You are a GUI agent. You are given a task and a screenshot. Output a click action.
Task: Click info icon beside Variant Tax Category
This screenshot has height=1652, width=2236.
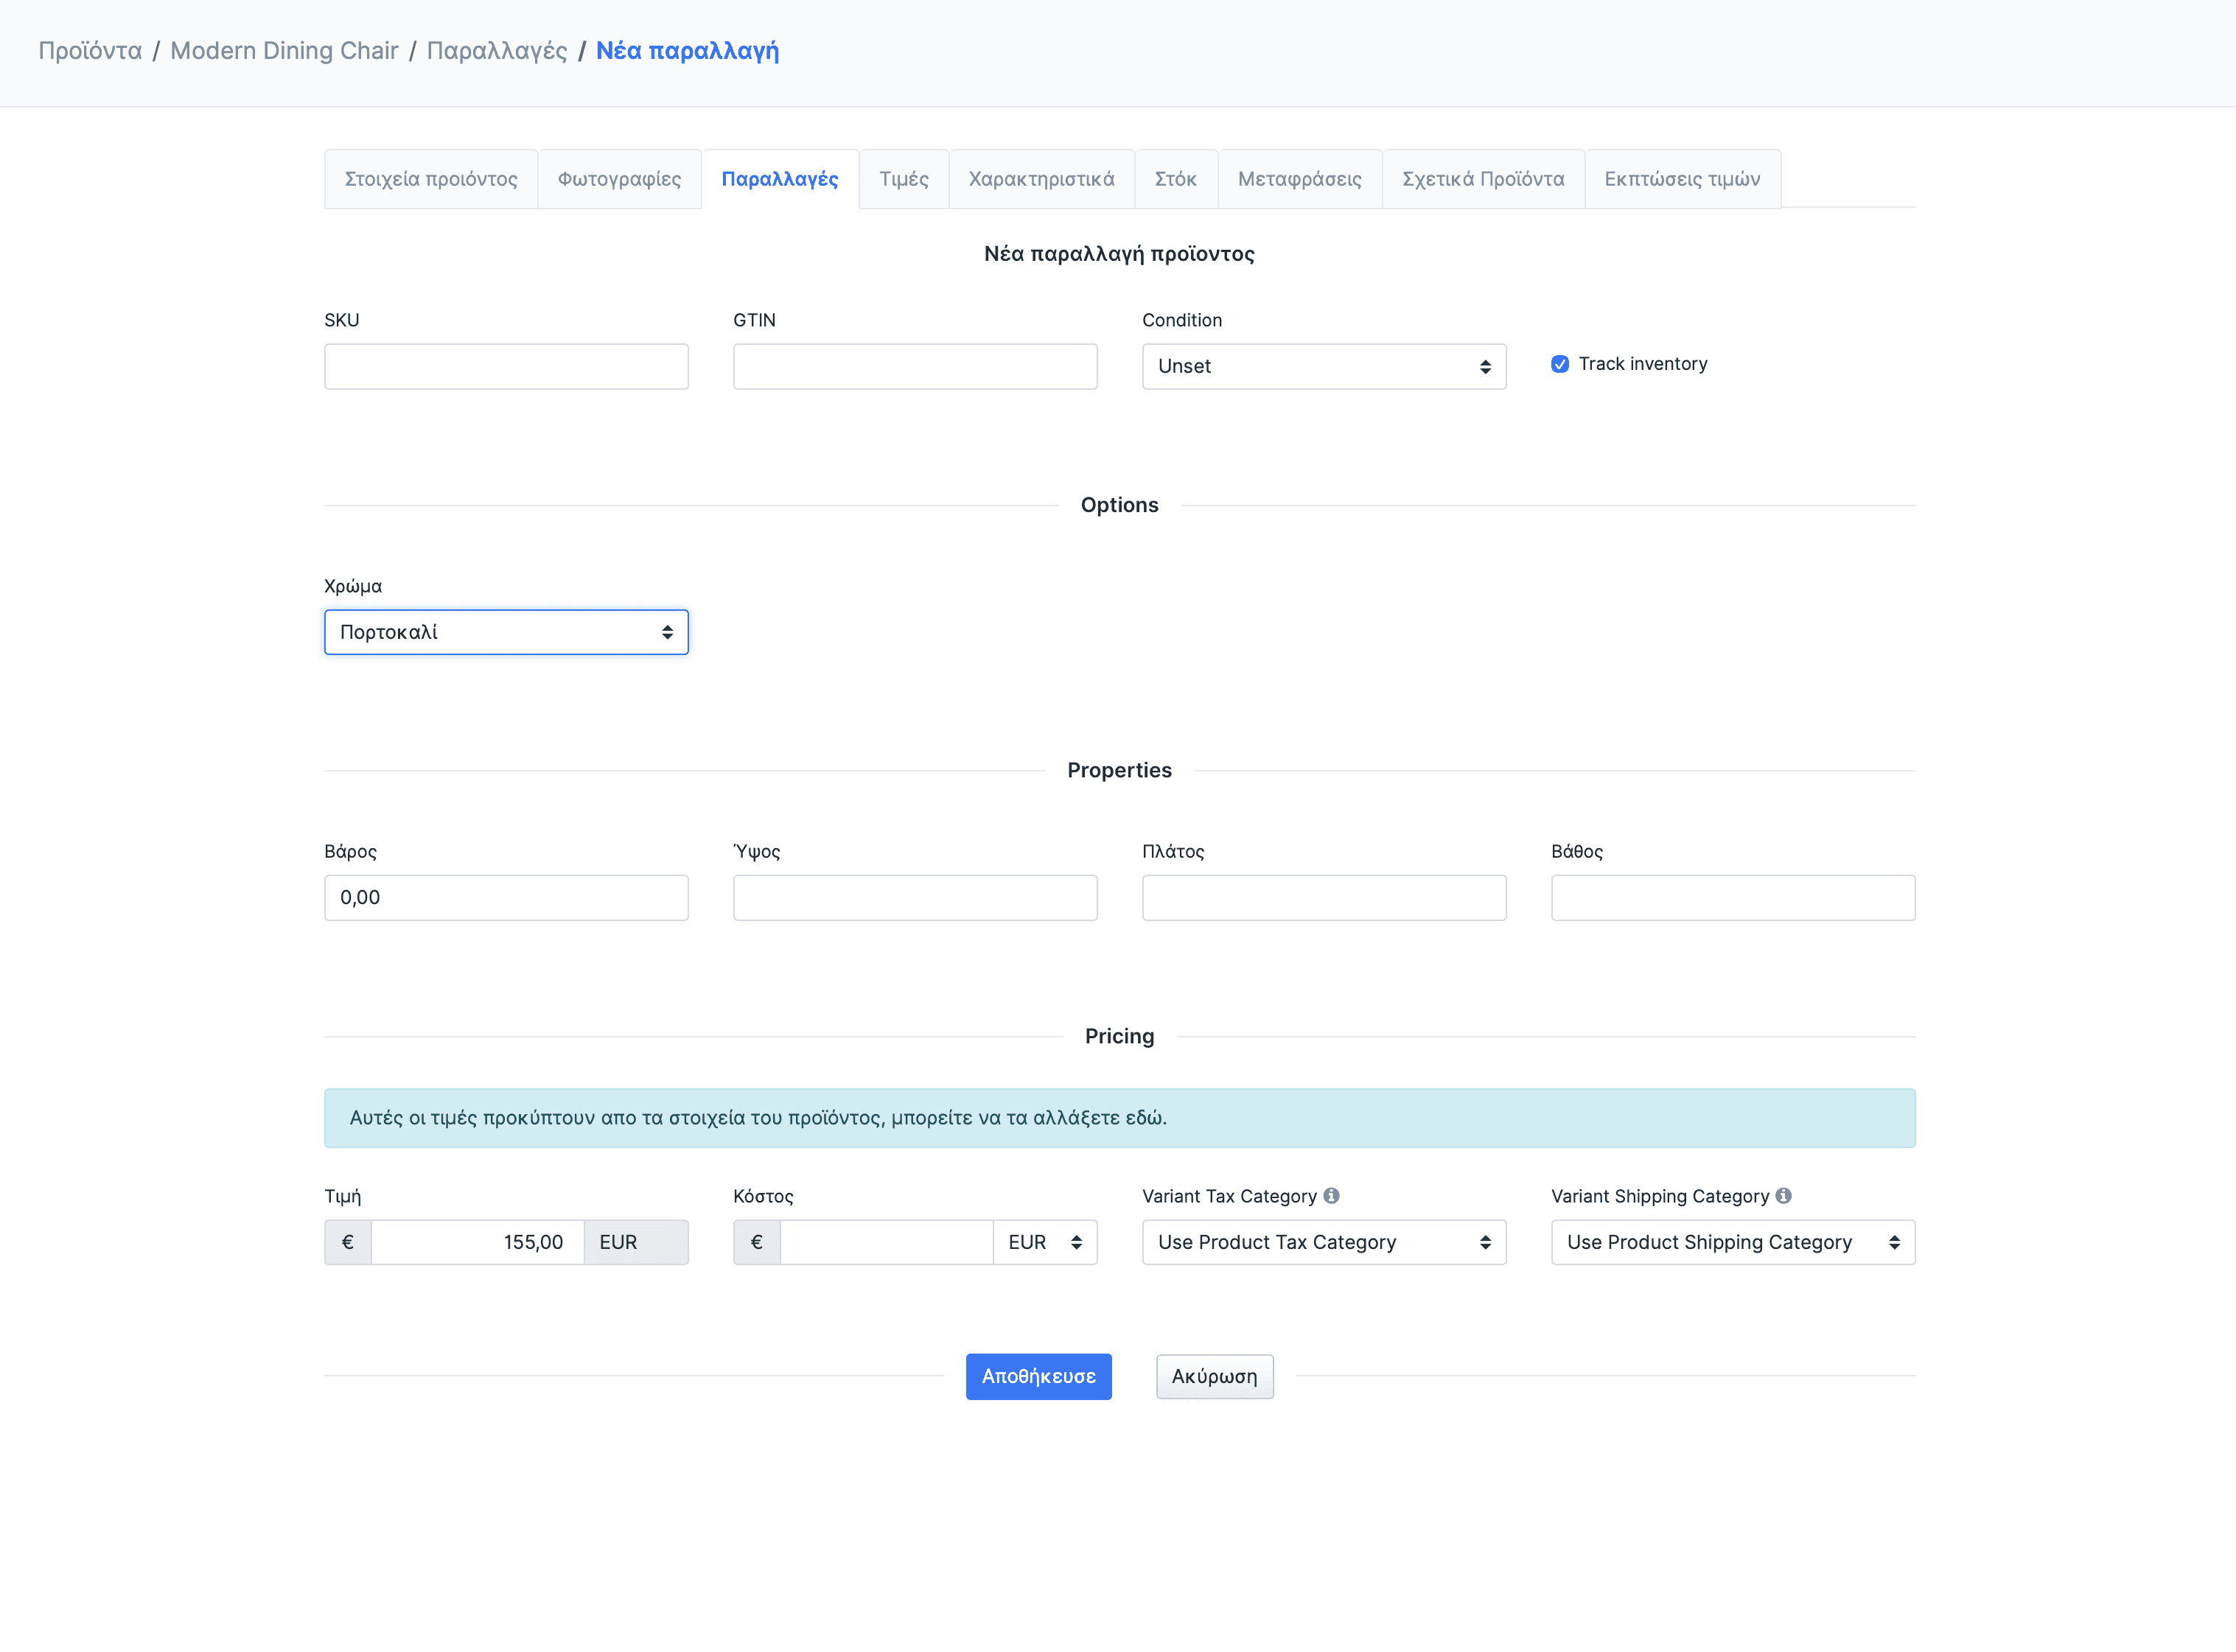pos(1331,1196)
